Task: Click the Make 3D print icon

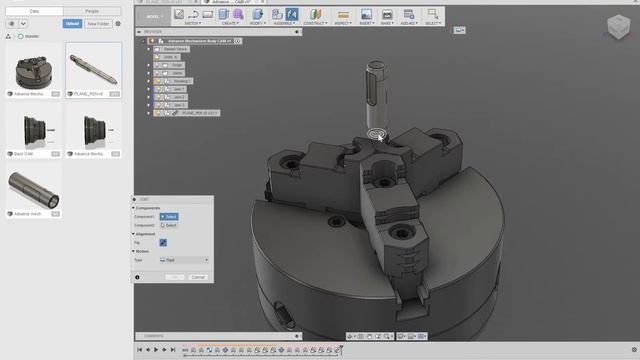Action: 387,15
